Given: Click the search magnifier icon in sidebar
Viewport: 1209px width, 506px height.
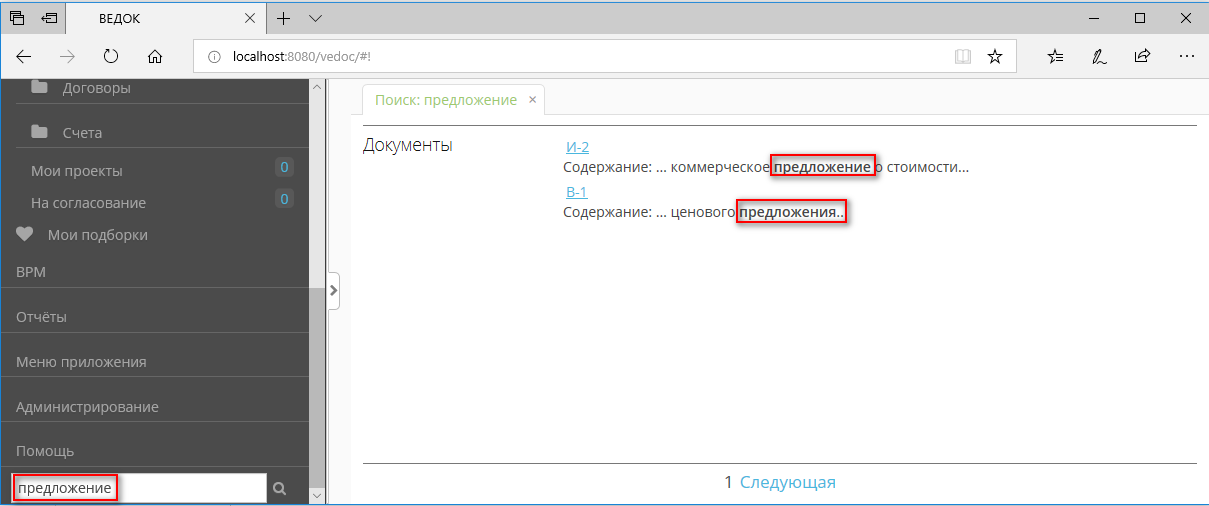Looking at the screenshot, I should pos(280,488).
